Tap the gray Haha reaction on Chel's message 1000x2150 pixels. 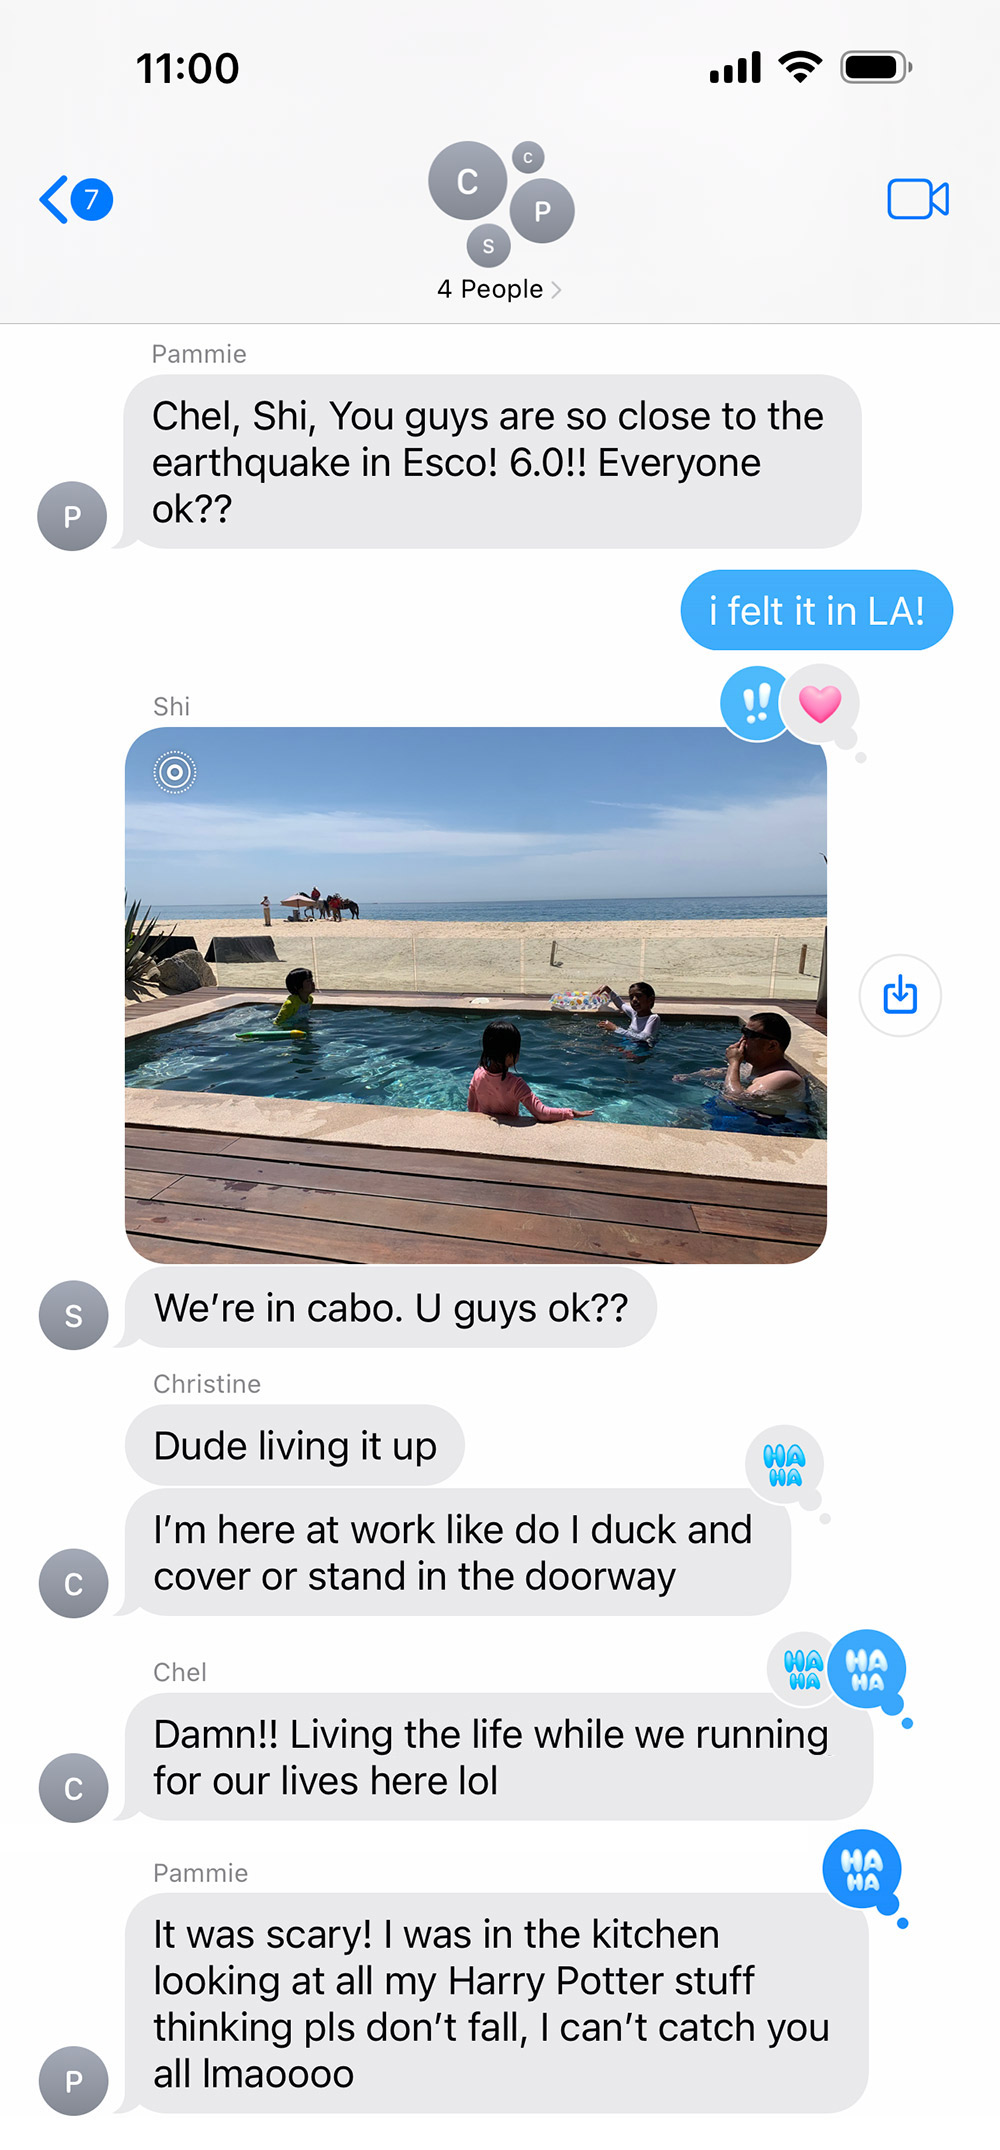(x=802, y=1669)
